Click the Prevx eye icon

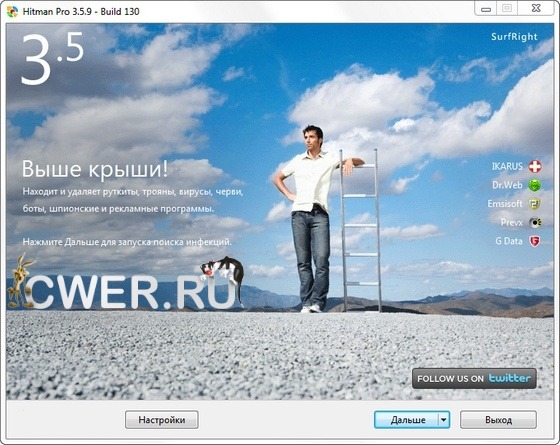point(535,222)
